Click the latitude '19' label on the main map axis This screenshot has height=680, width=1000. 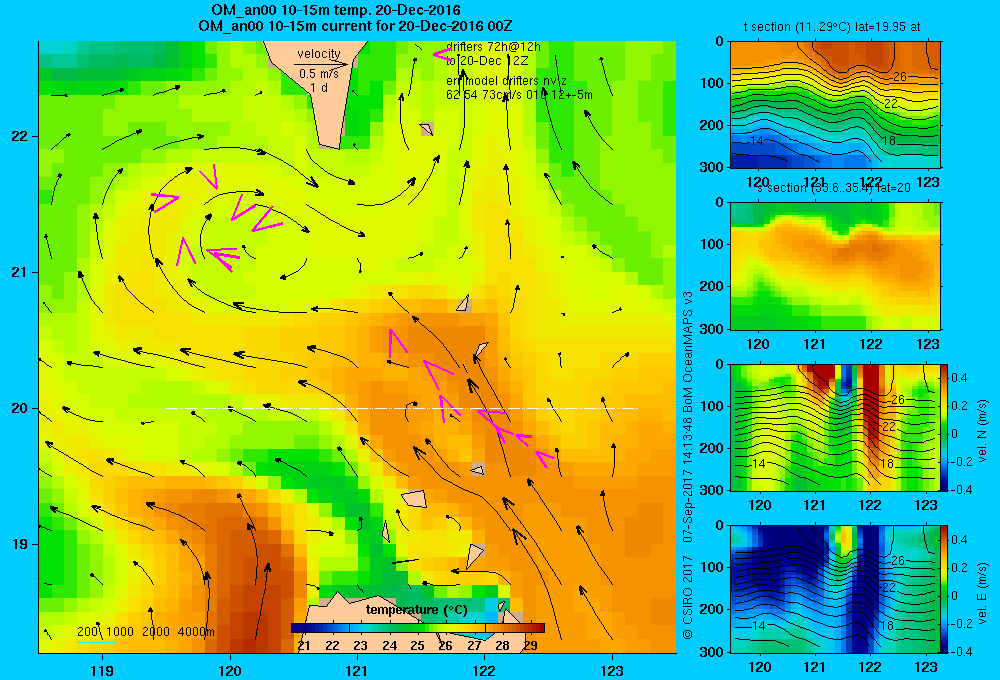pyautogui.click(x=20, y=544)
